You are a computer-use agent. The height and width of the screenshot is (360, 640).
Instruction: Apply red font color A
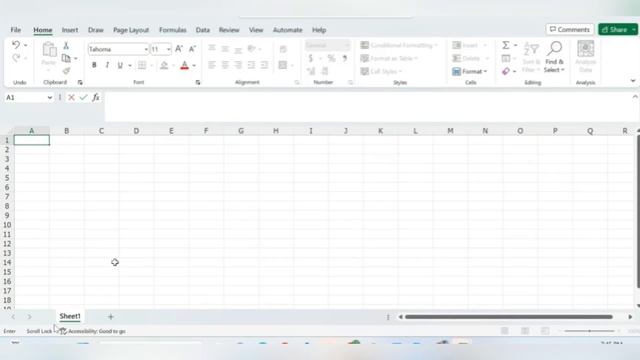[x=184, y=65]
